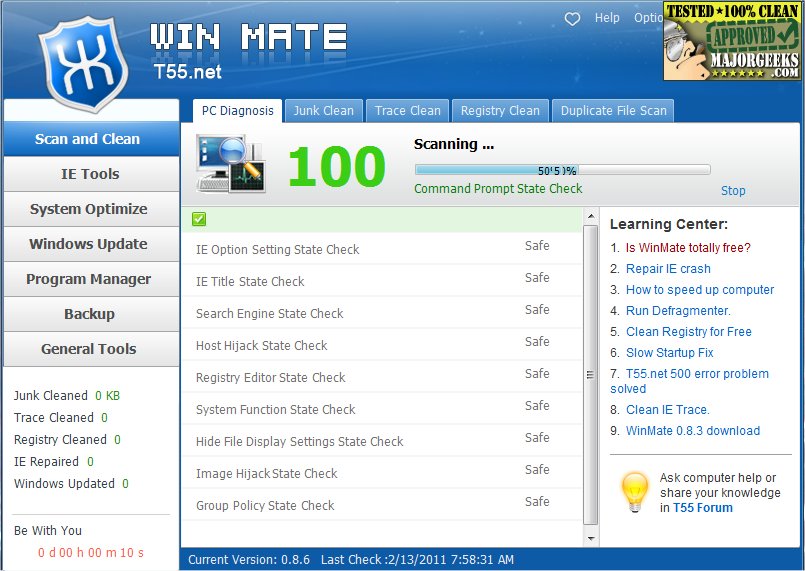Open 'Is WinMate totally free?' link
The width and height of the screenshot is (805, 571).
click(688, 248)
